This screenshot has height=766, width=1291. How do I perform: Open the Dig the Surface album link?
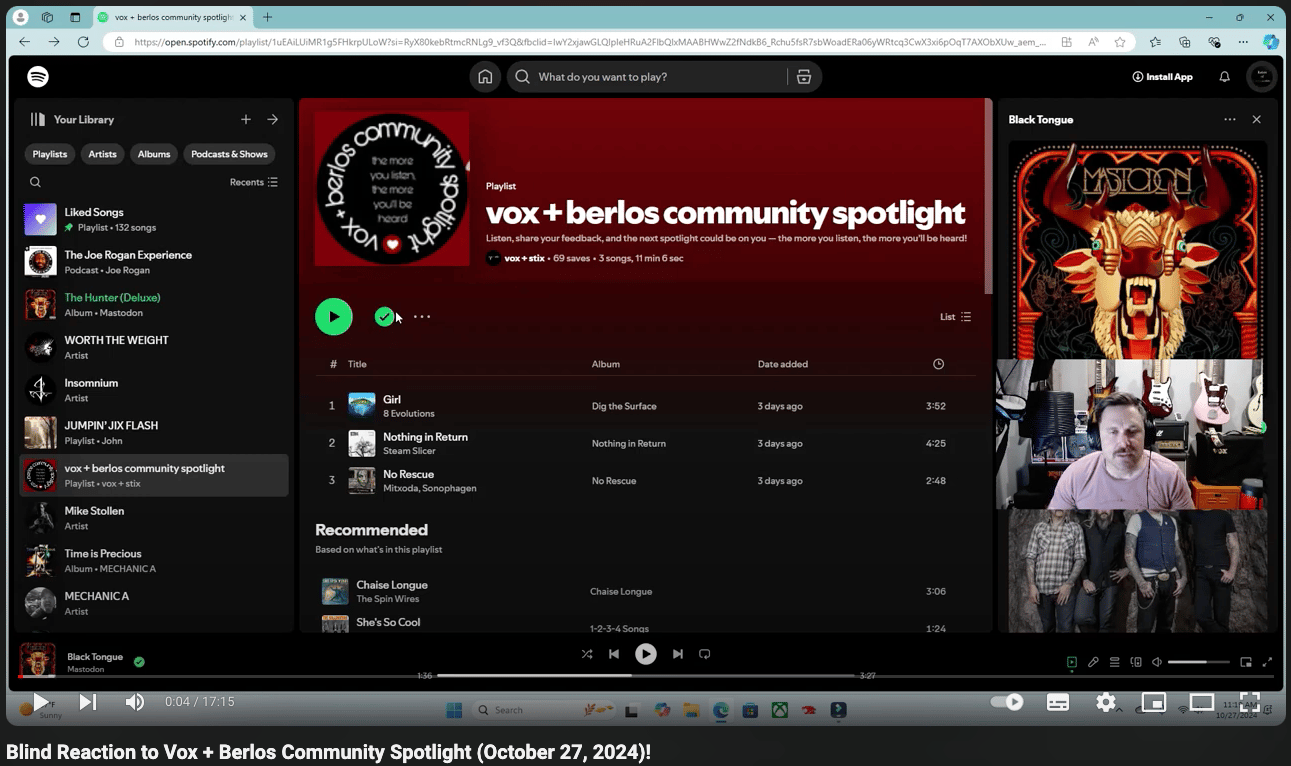pos(624,406)
